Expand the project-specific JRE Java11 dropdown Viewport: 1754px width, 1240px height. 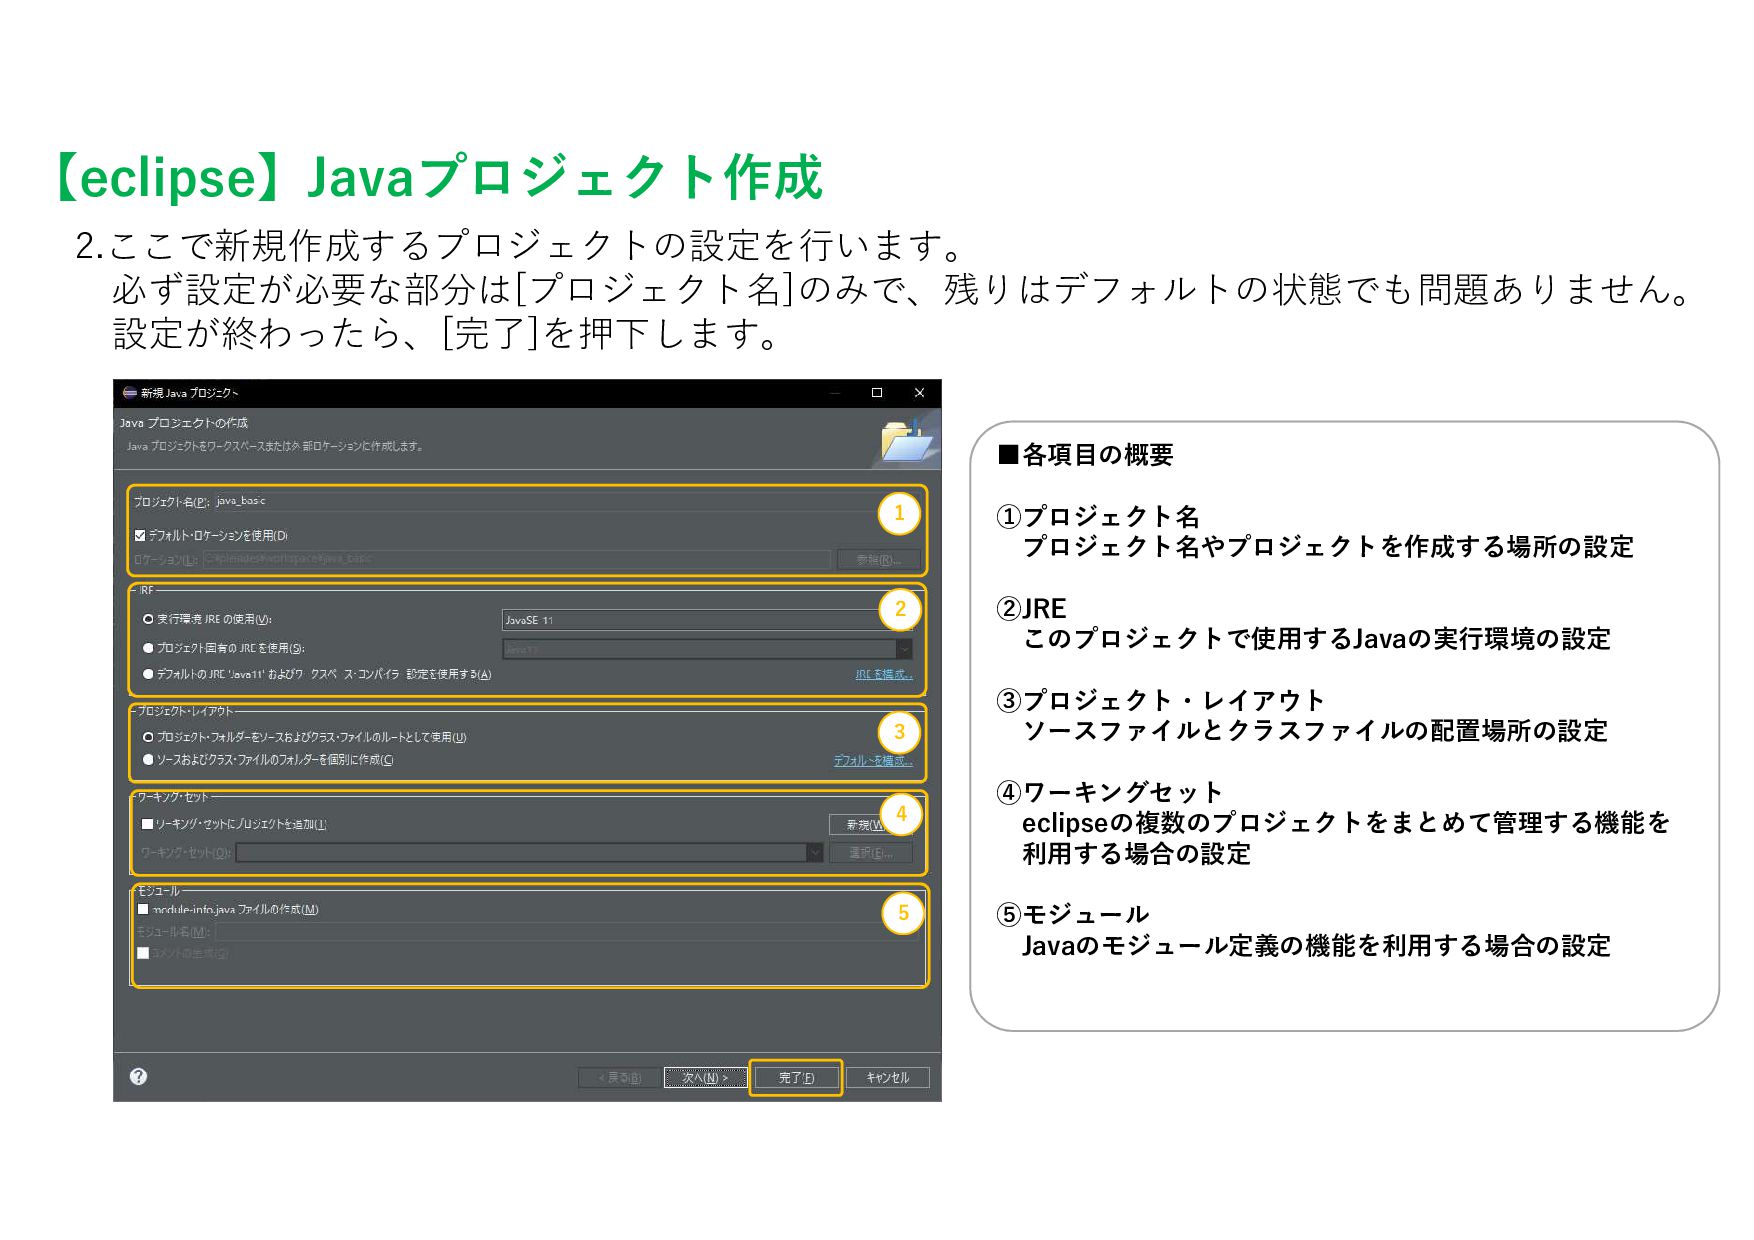tap(707, 649)
